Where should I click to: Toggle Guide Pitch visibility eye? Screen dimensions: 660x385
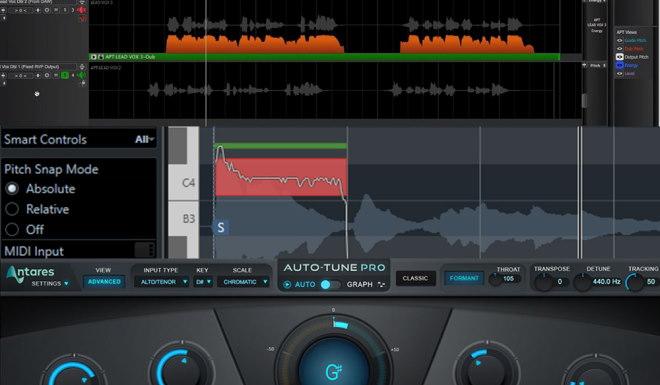click(620, 40)
